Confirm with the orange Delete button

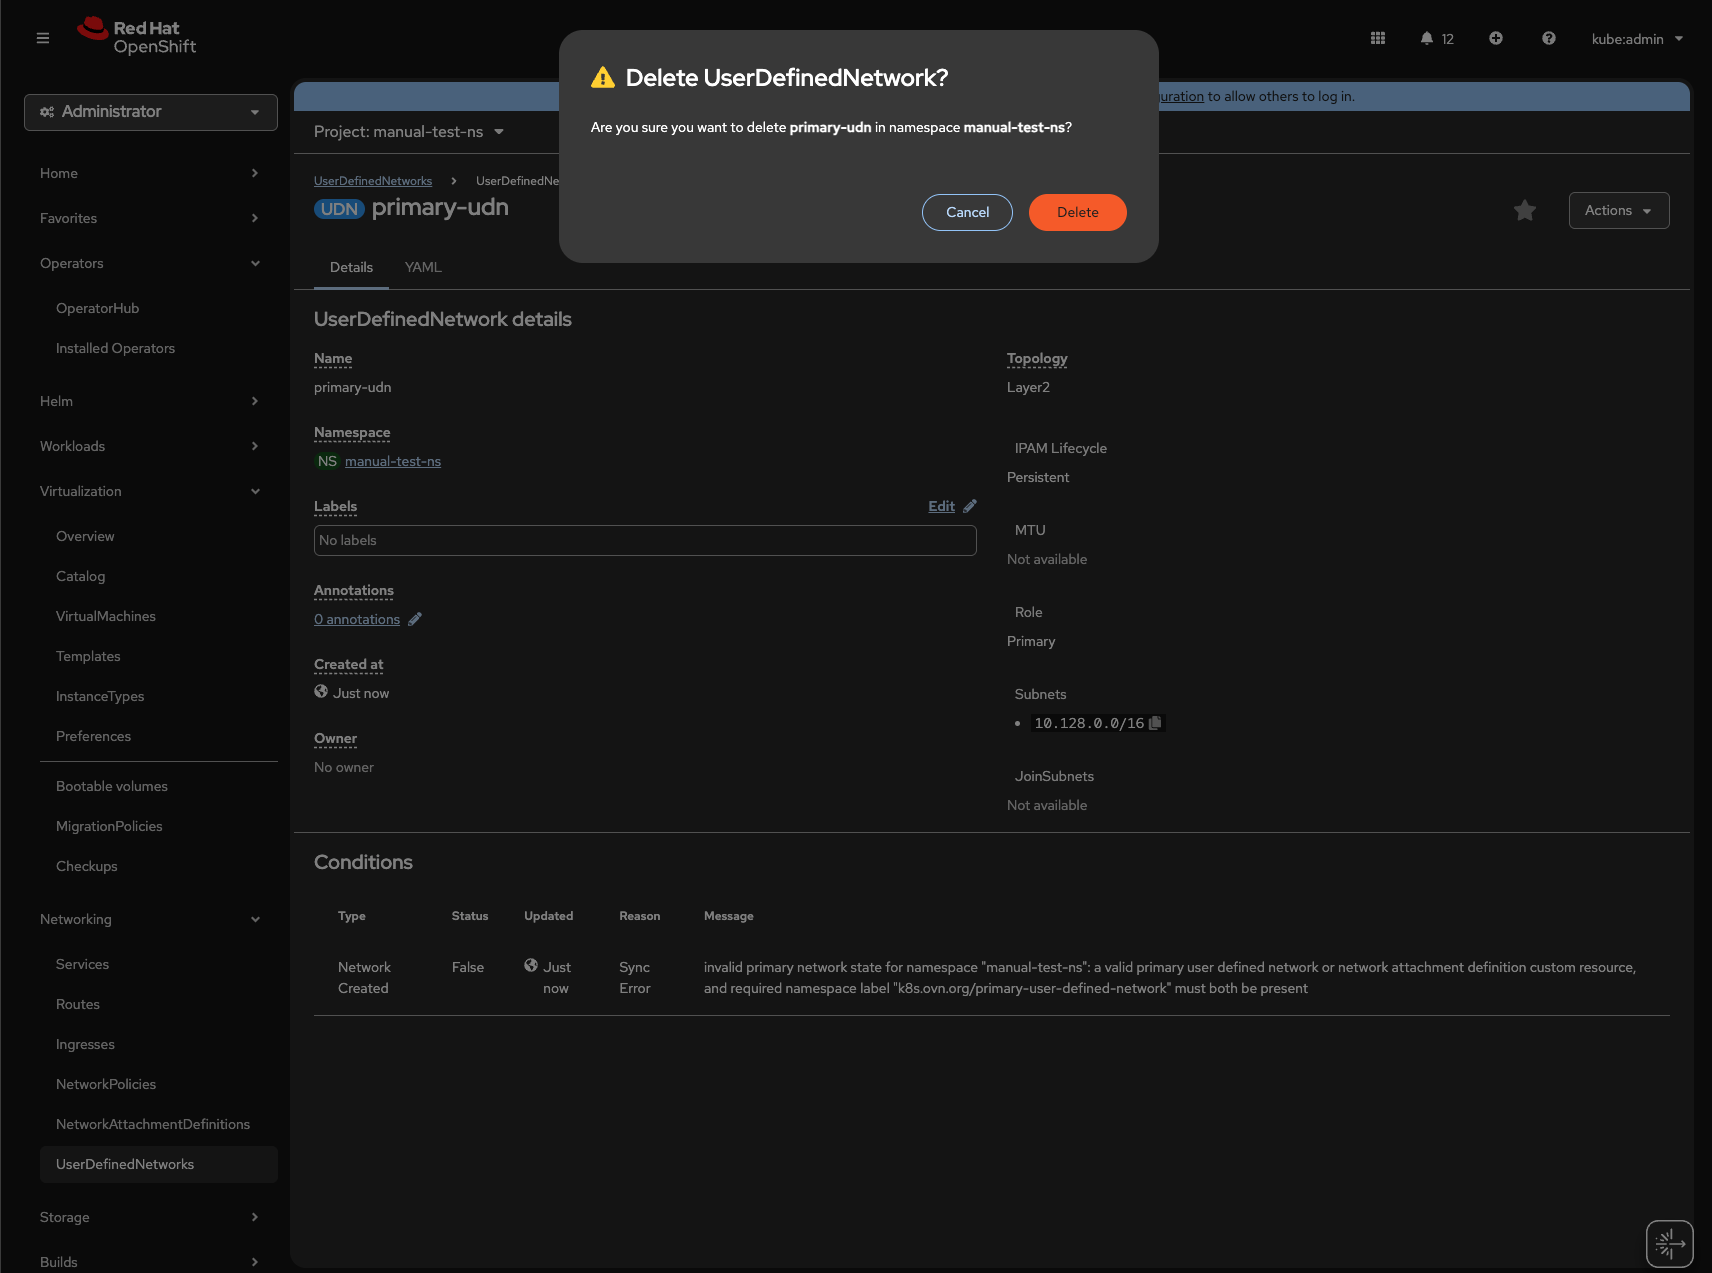[x=1078, y=212]
